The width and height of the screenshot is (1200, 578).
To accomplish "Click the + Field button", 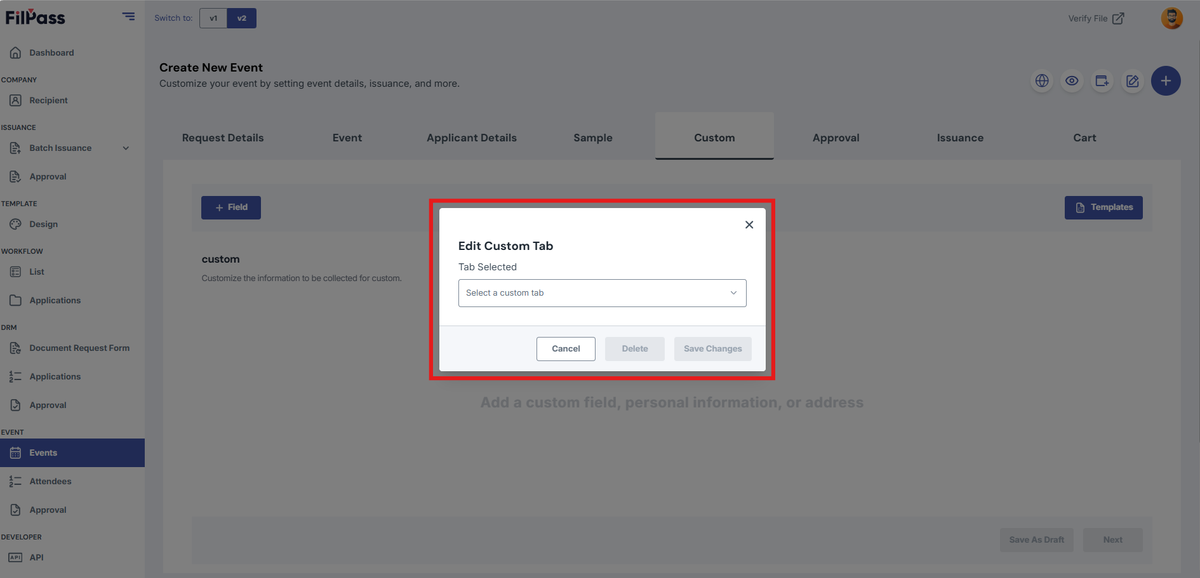I will coord(231,207).
